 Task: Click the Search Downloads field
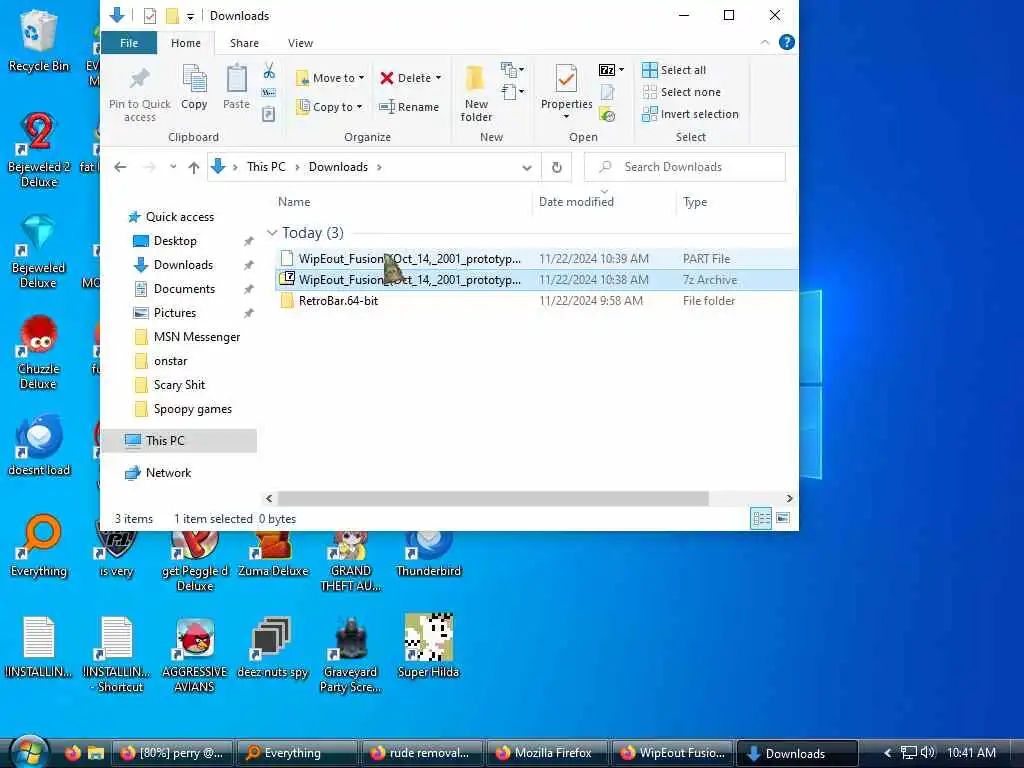(685, 167)
